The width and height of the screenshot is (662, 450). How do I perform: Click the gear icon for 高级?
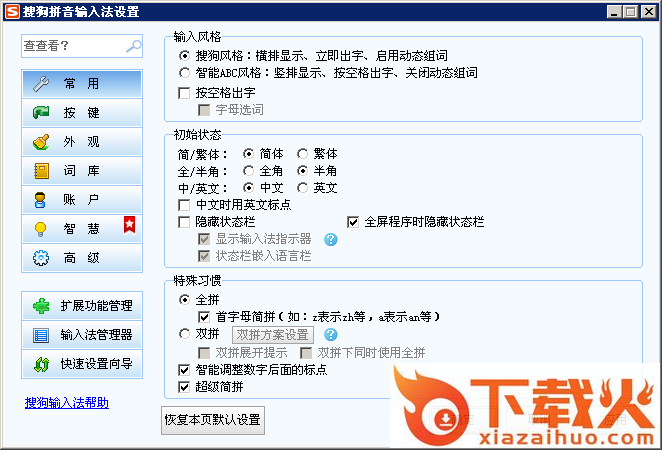41,258
